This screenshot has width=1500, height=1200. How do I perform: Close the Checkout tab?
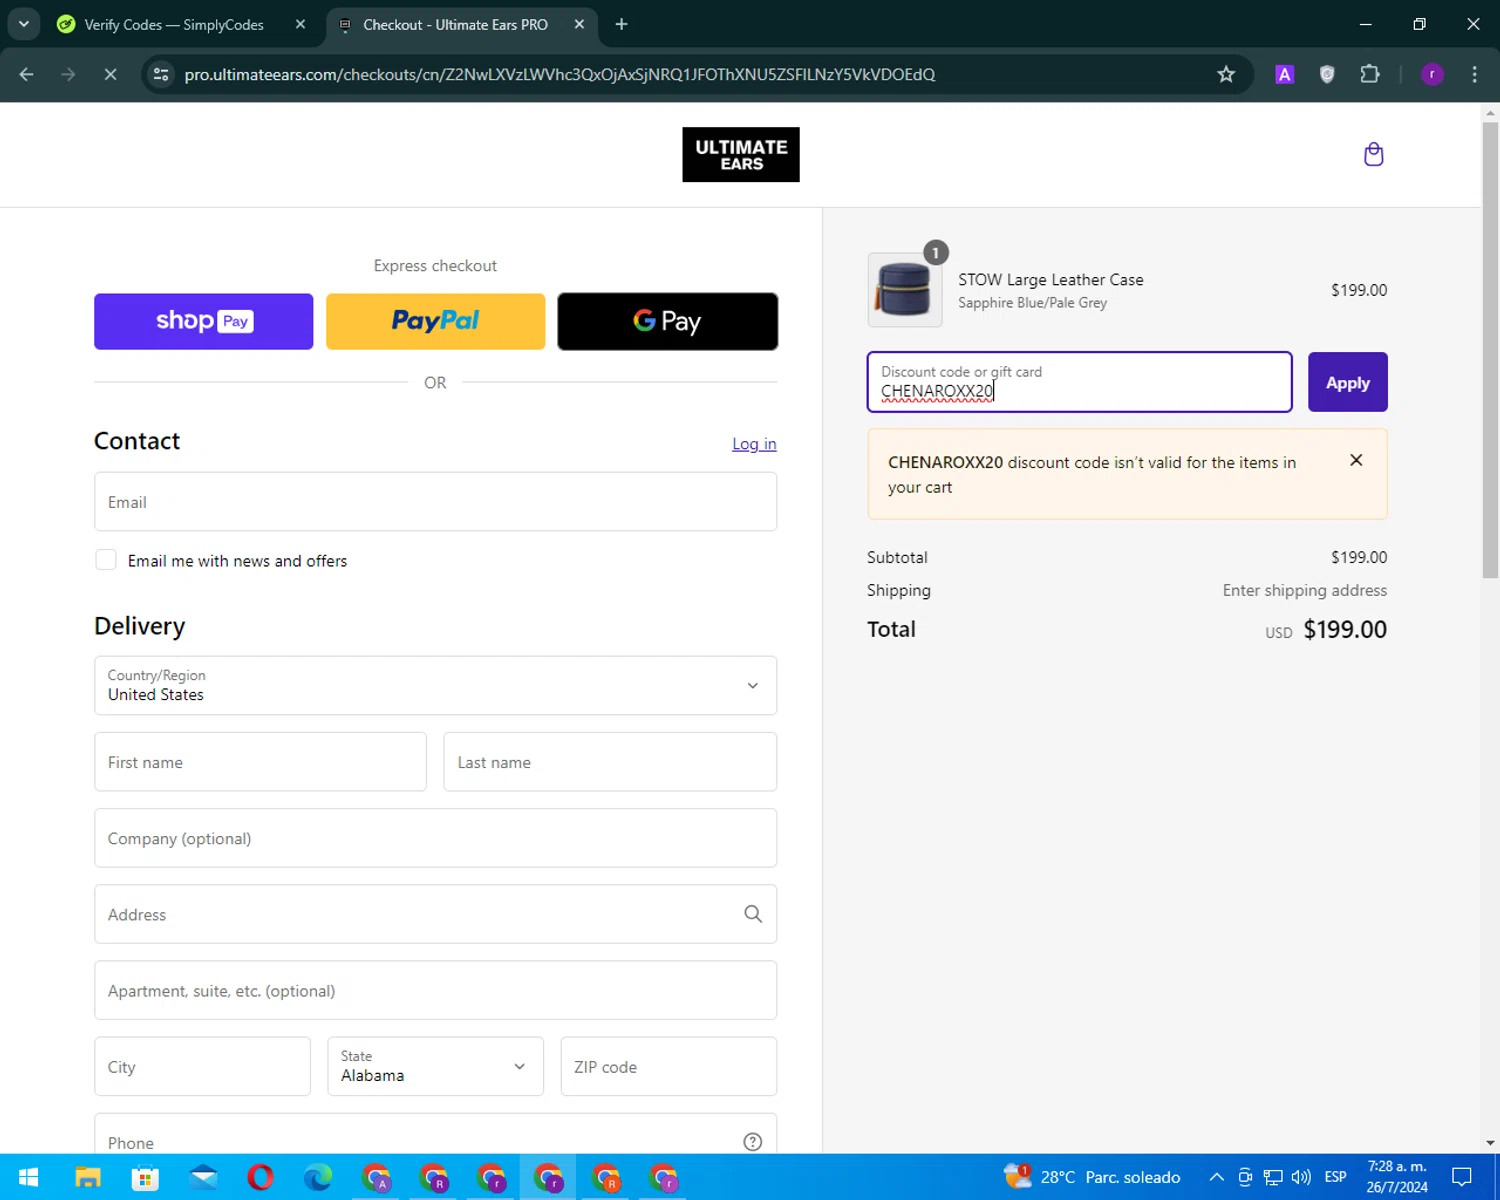tap(579, 24)
